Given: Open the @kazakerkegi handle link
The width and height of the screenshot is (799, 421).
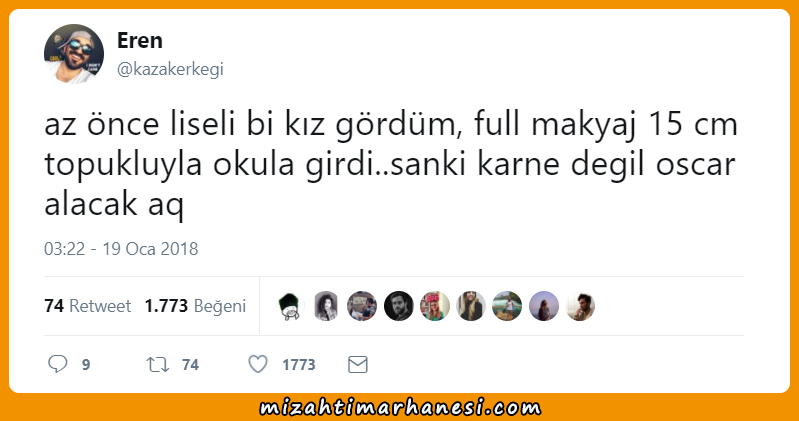Looking at the screenshot, I should pos(170,69).
